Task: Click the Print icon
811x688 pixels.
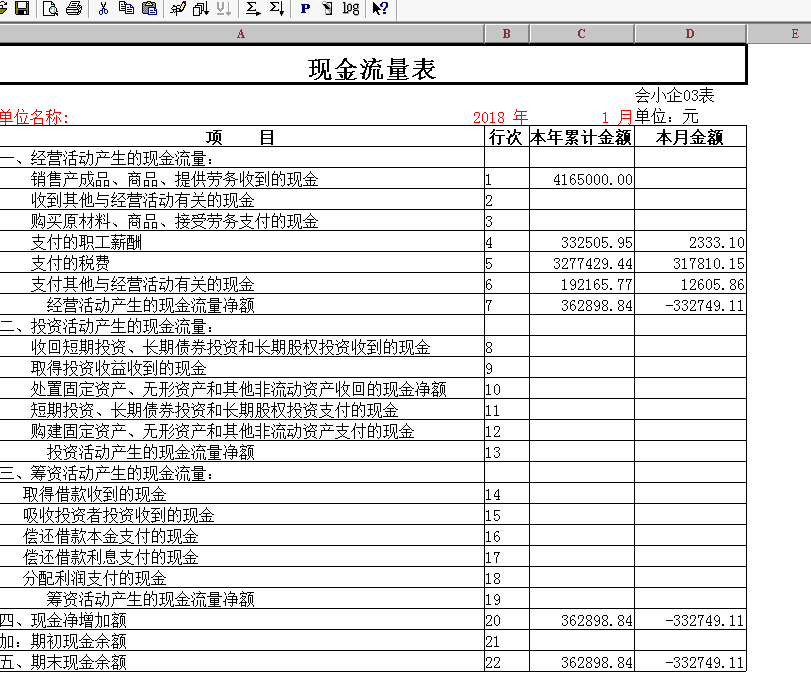Action: (74, 8)
